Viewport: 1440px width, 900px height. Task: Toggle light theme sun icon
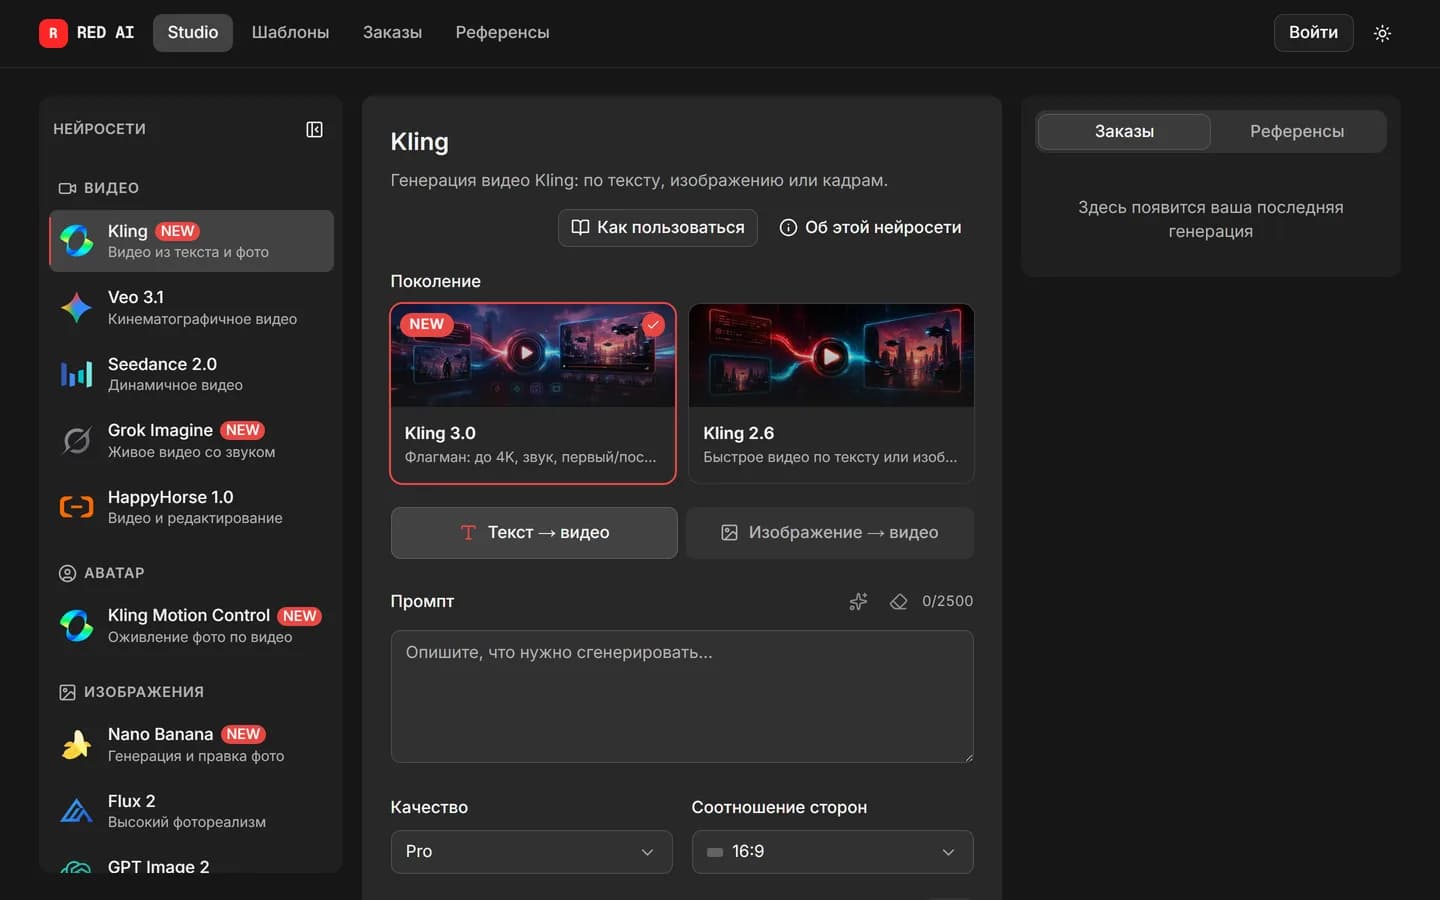(1382, 33)
